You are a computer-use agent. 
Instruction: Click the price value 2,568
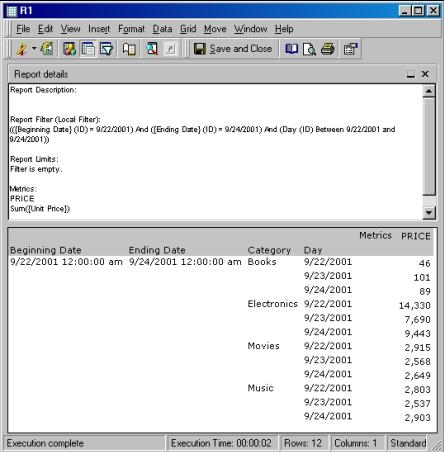(418, 362)
